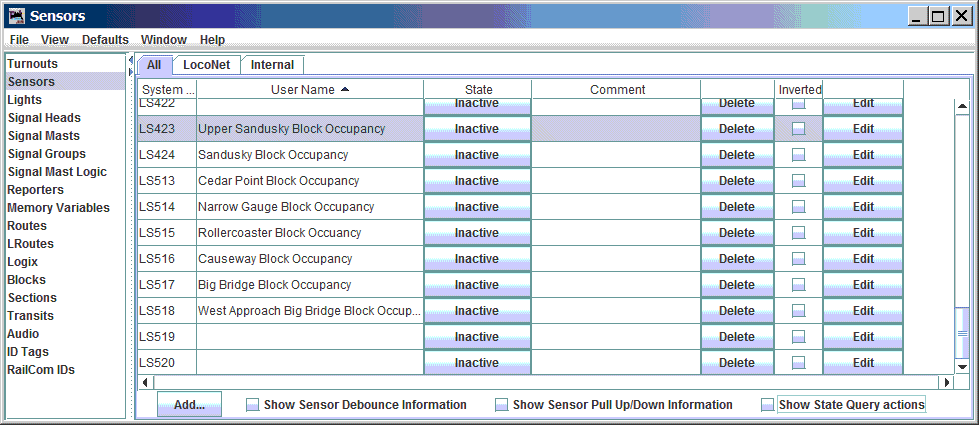Toggle Inverted checkbox for LS518
The image size is (979, 425).
tap(799, 311)
